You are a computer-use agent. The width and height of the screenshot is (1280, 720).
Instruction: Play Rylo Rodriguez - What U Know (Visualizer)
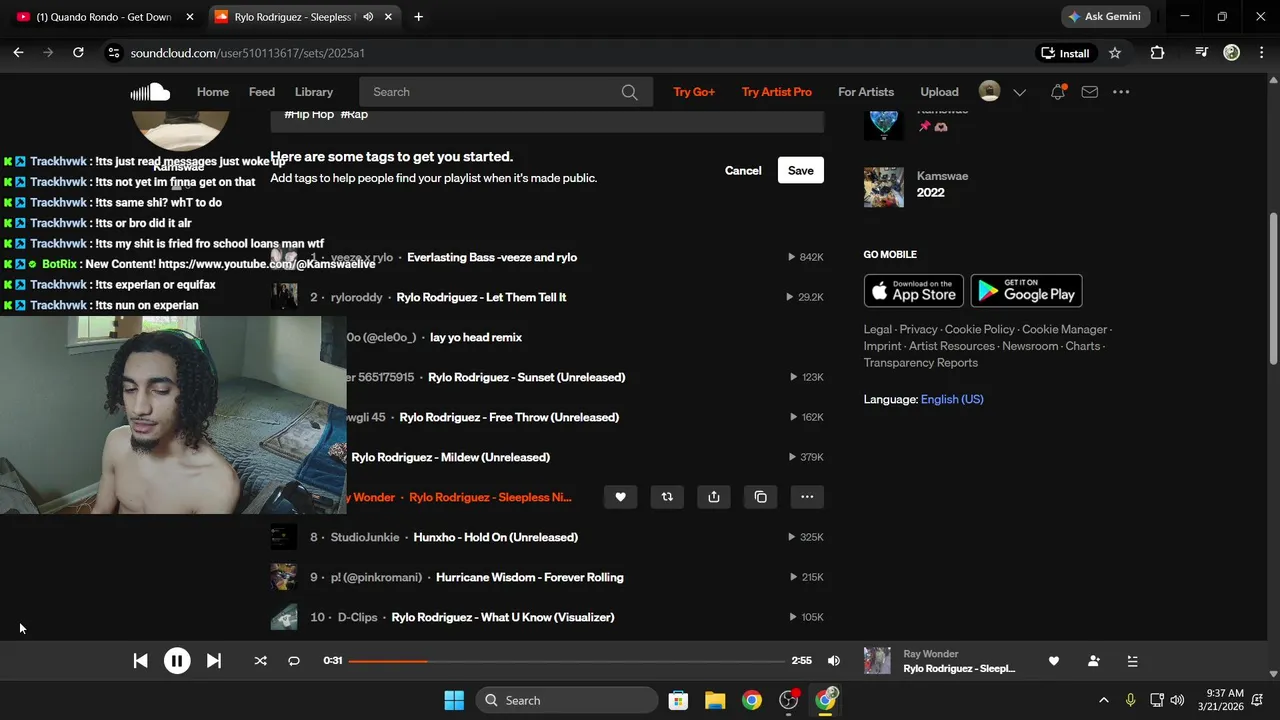tap(503, 617)
